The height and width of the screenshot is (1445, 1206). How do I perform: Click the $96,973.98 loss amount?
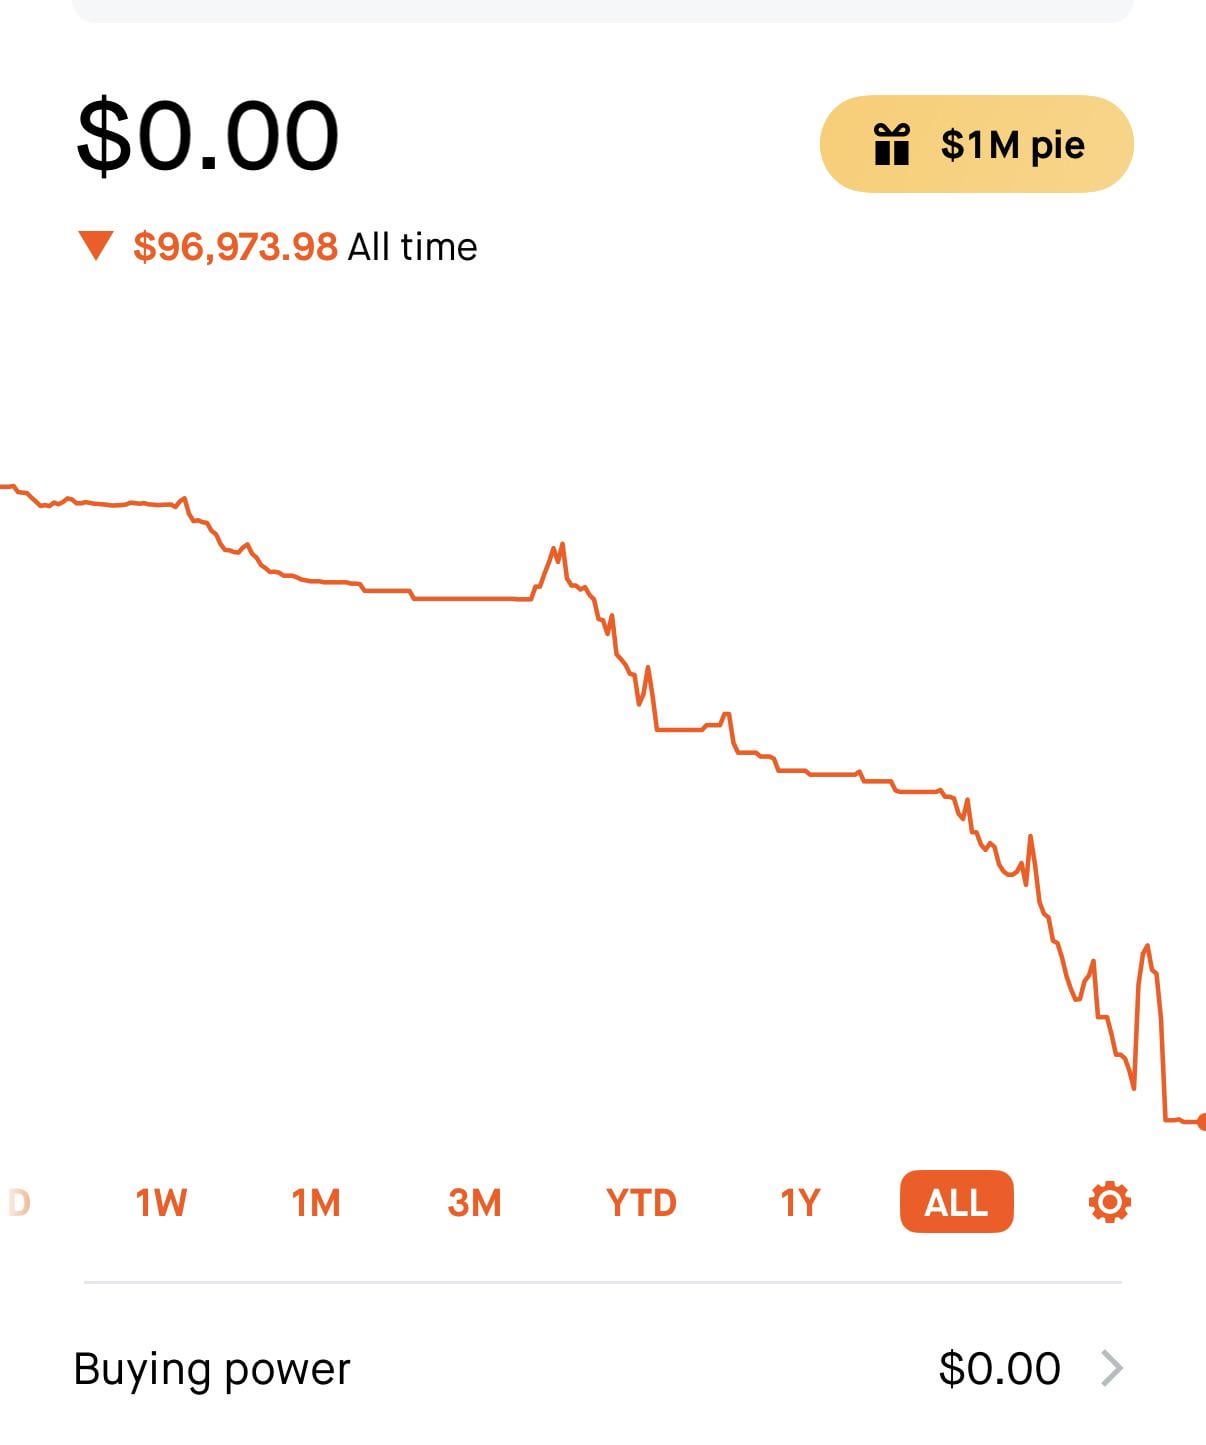pos(235,246)
